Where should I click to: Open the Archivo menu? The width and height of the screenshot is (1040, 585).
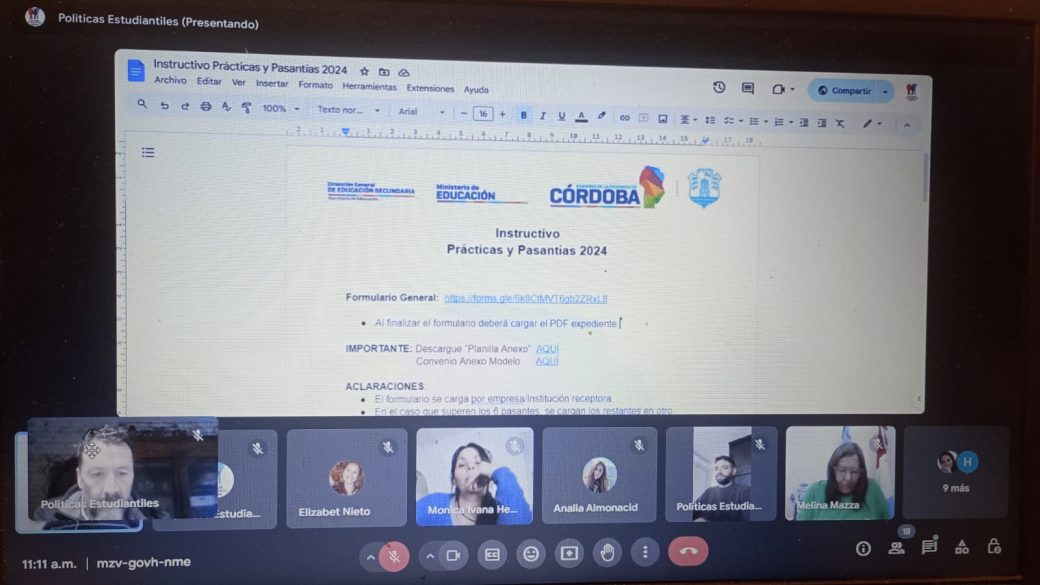point(170,80)
